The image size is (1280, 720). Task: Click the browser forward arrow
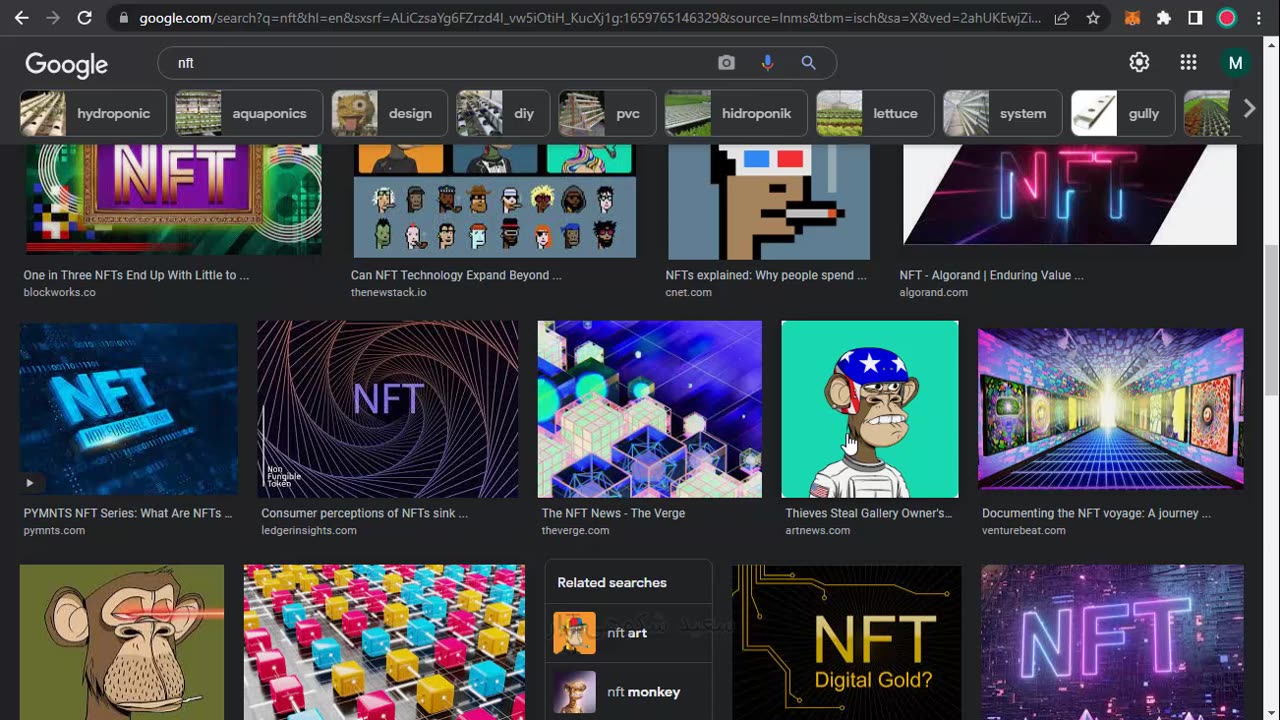pos(53,18)
